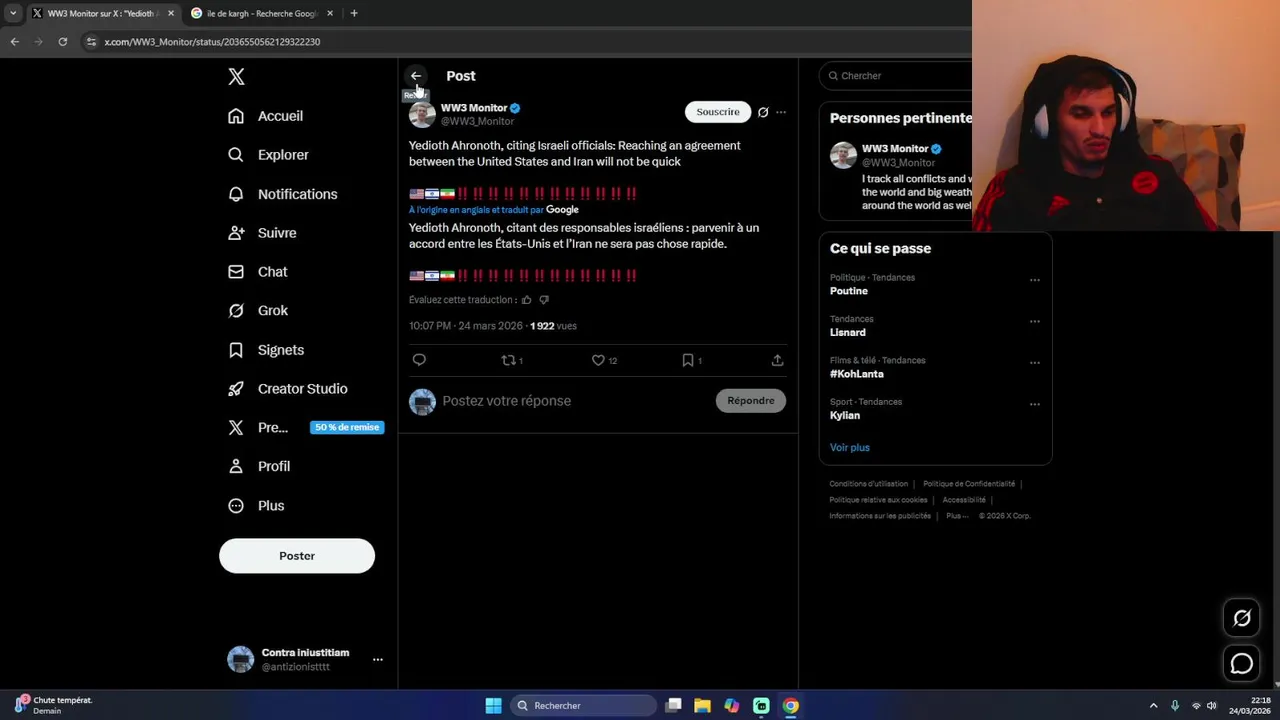This screenshot has width=1280, height=720.
Task: Click the Poster button
Action: [297, 556]
